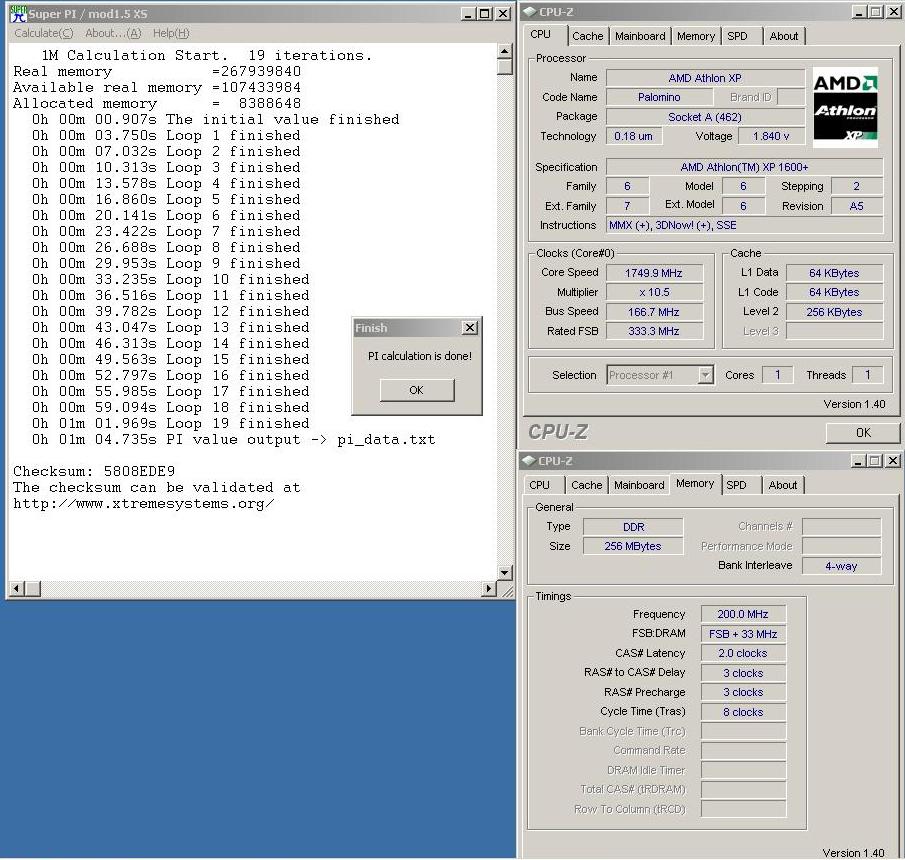Click the Bus Speed 166.7 MHz field

[654, 312]
